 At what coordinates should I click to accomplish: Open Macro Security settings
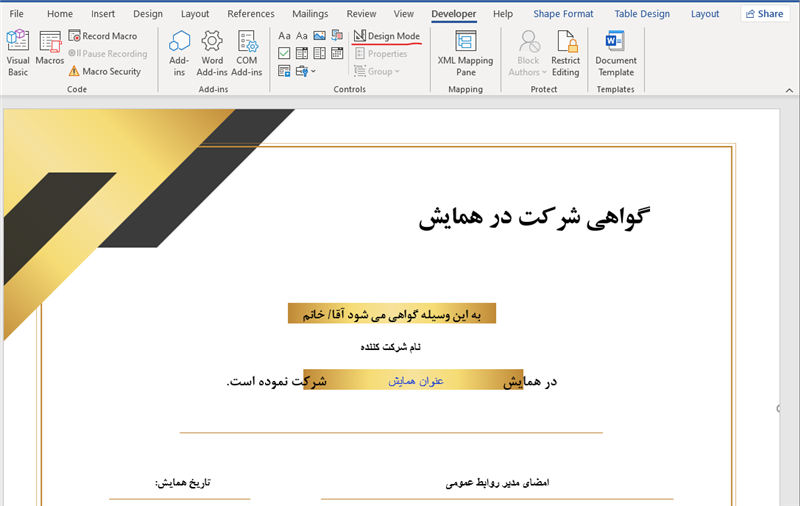[104, 71]
